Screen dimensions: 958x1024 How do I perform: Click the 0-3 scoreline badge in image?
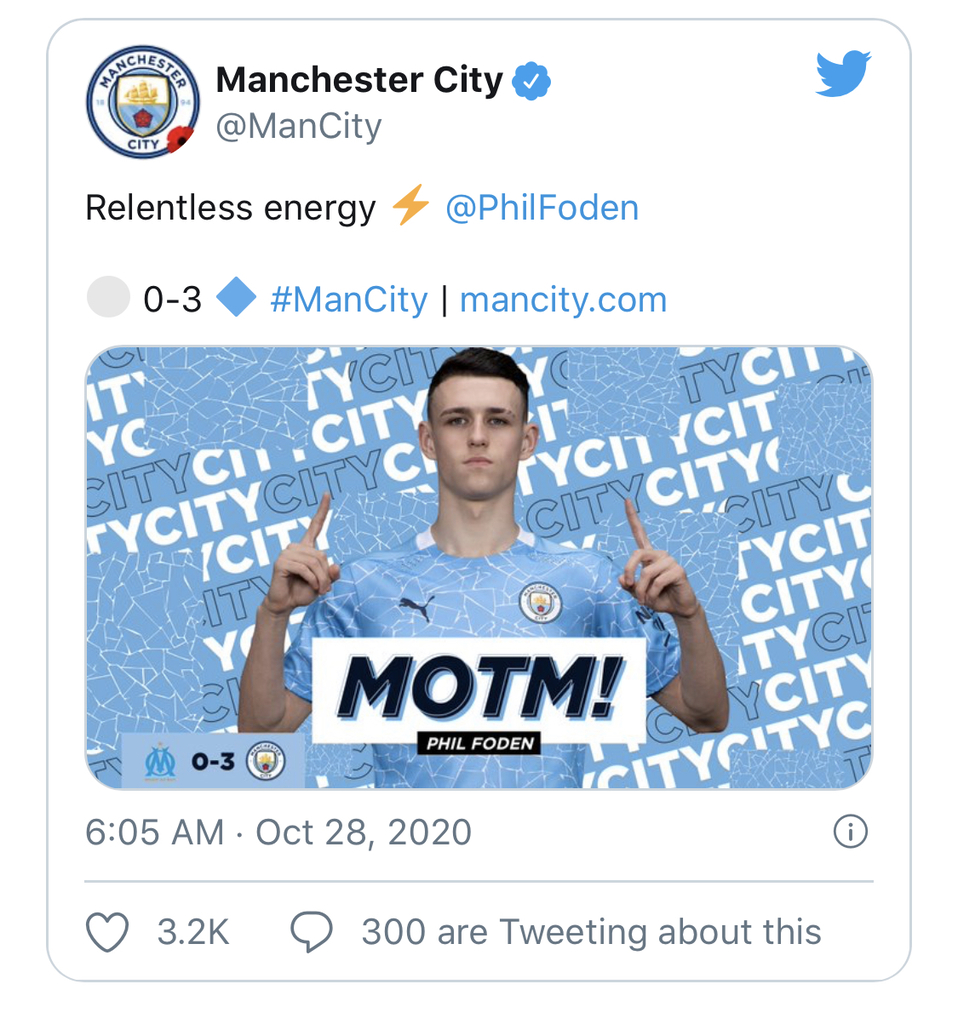[214, 761]
